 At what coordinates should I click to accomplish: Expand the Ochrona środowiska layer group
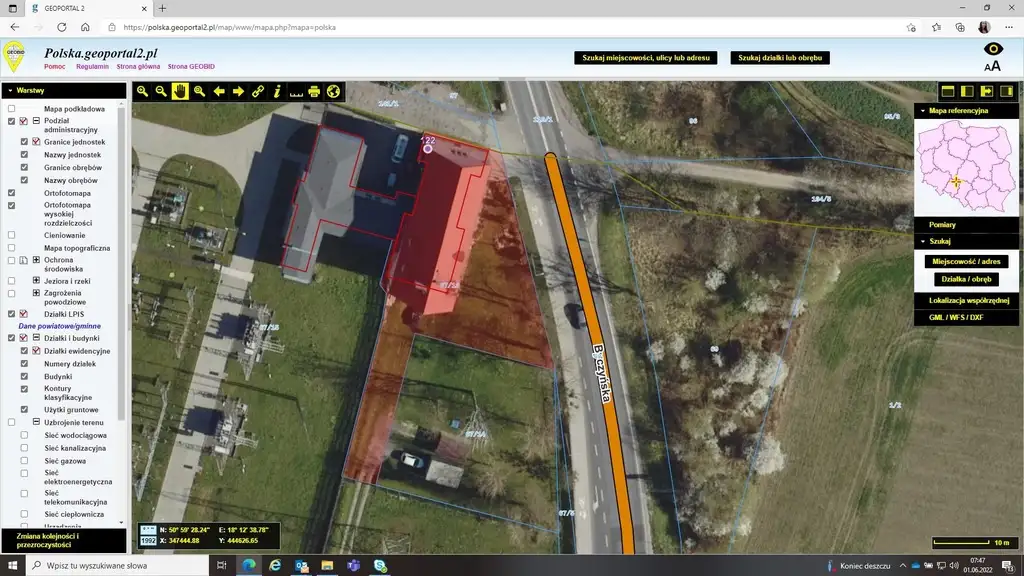coord(36,260)
